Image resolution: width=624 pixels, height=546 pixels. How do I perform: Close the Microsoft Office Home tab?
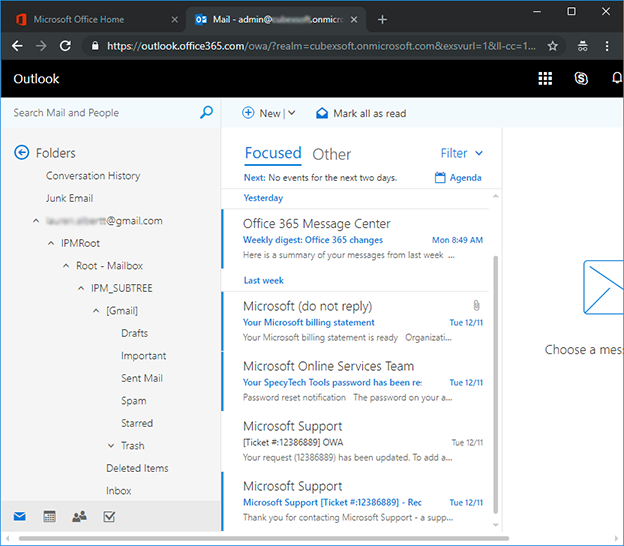pyautogui.click(x=174, y=20)
